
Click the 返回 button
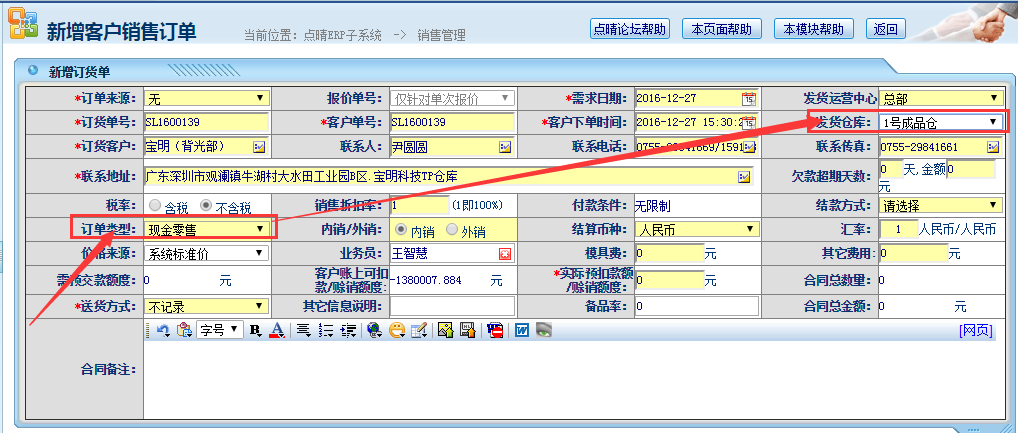pos(886,29)
